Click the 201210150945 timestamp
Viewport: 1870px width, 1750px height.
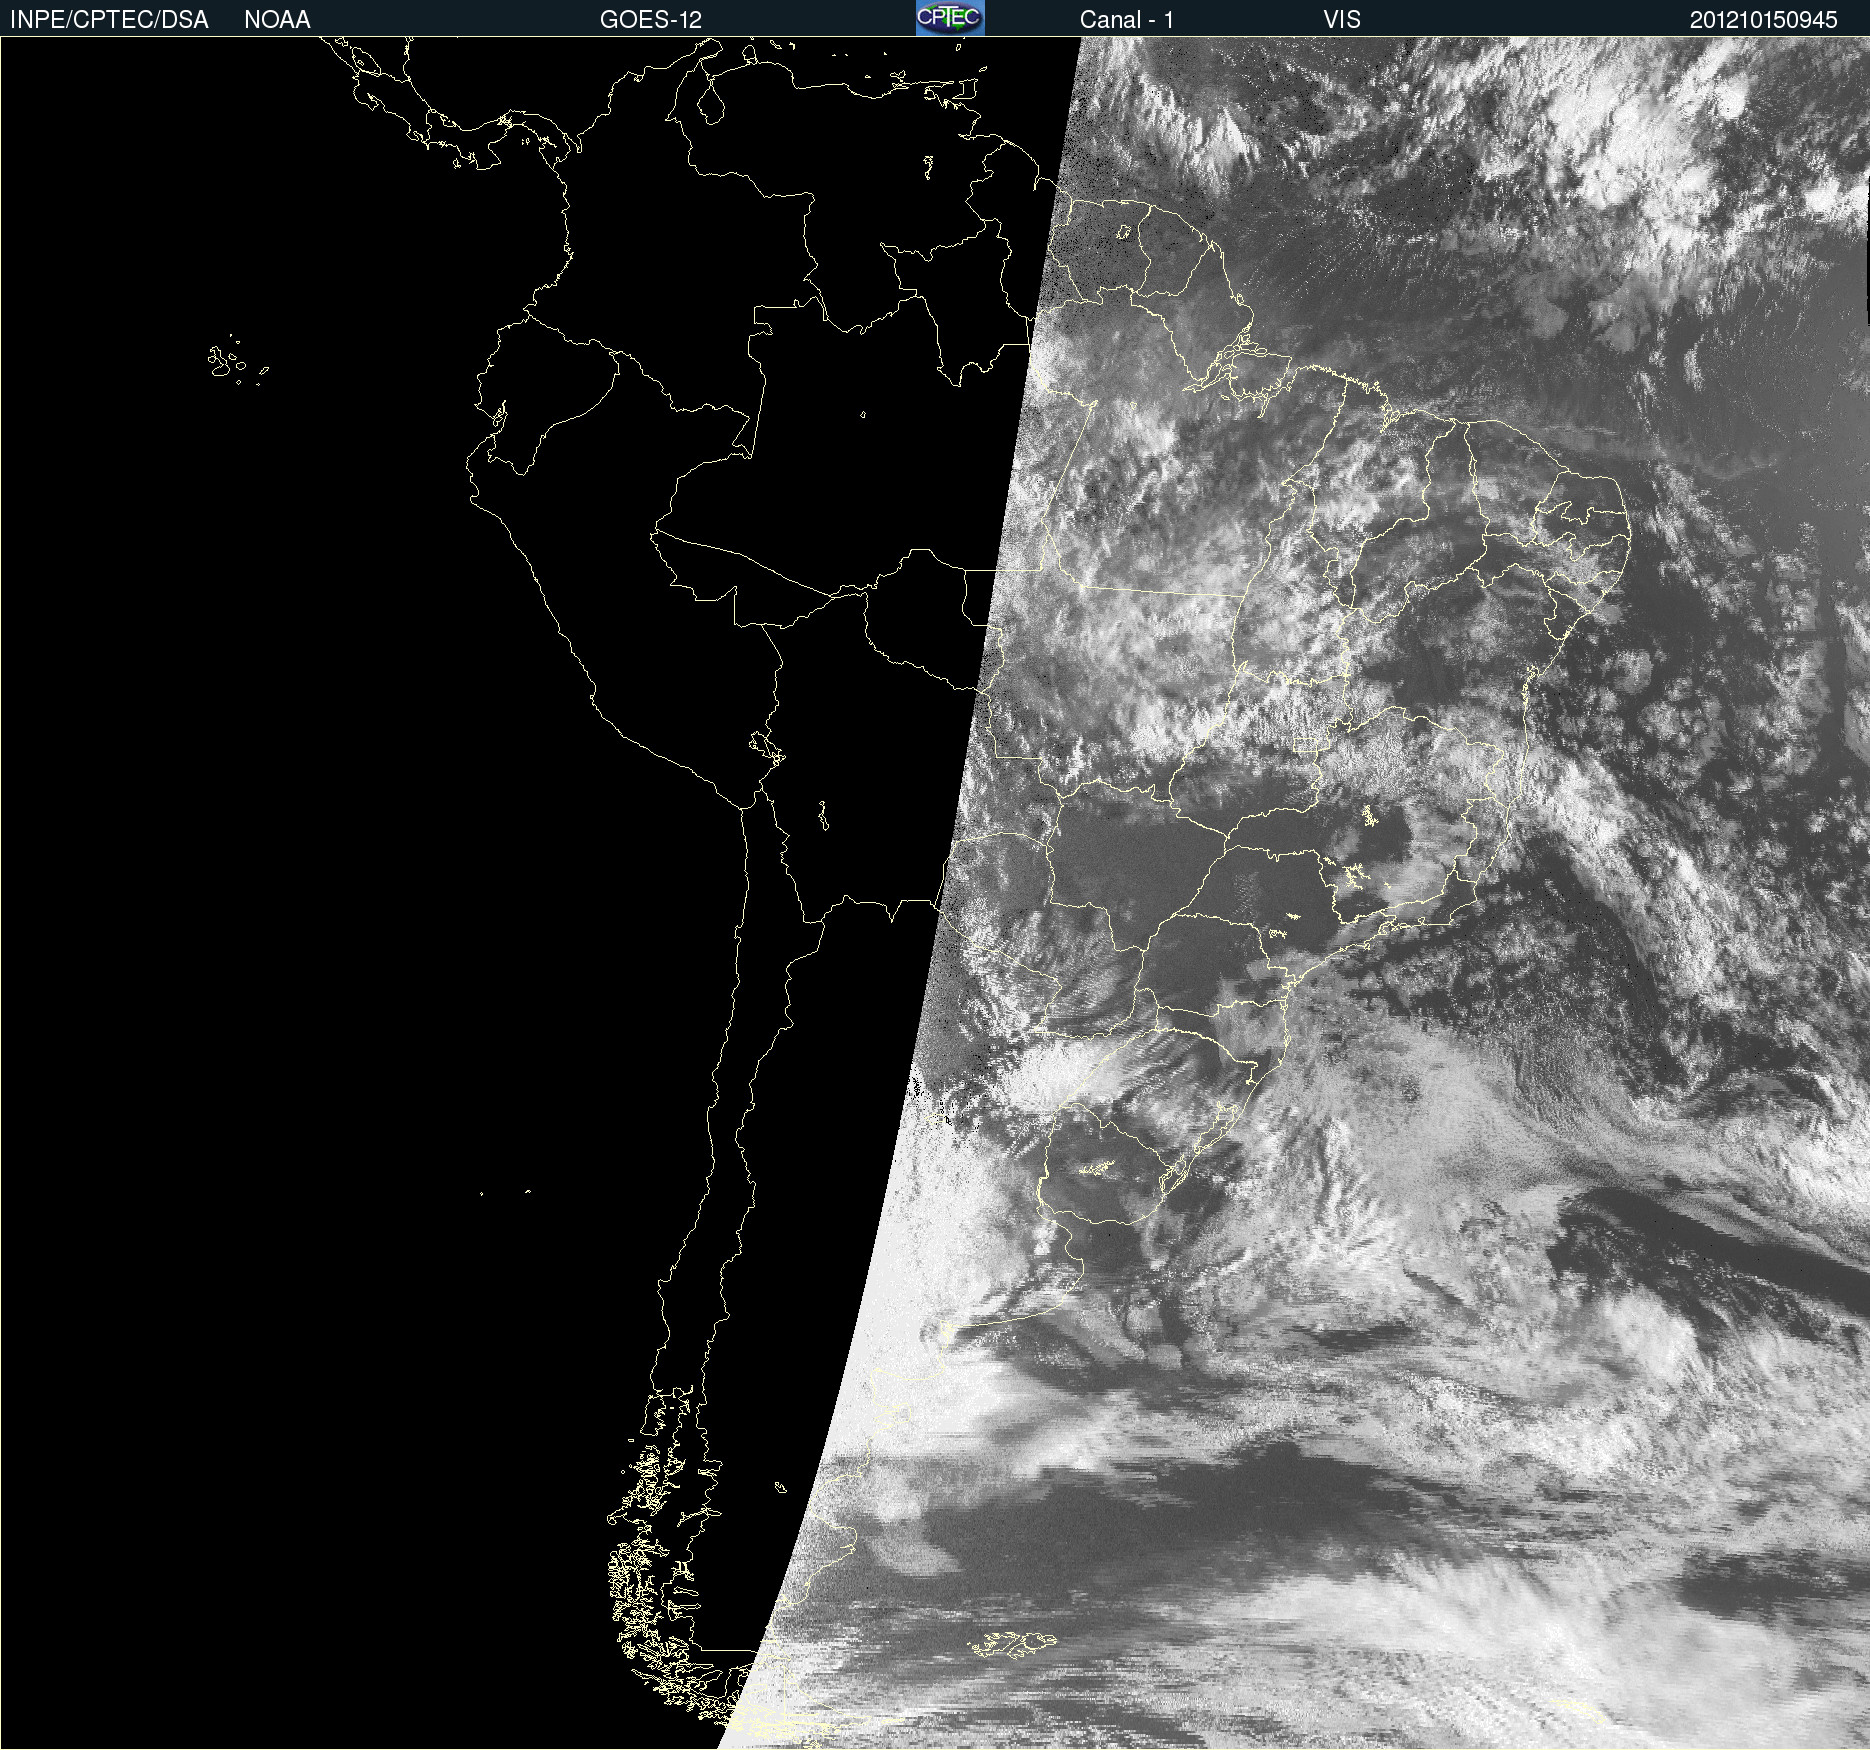[1764, 20]
